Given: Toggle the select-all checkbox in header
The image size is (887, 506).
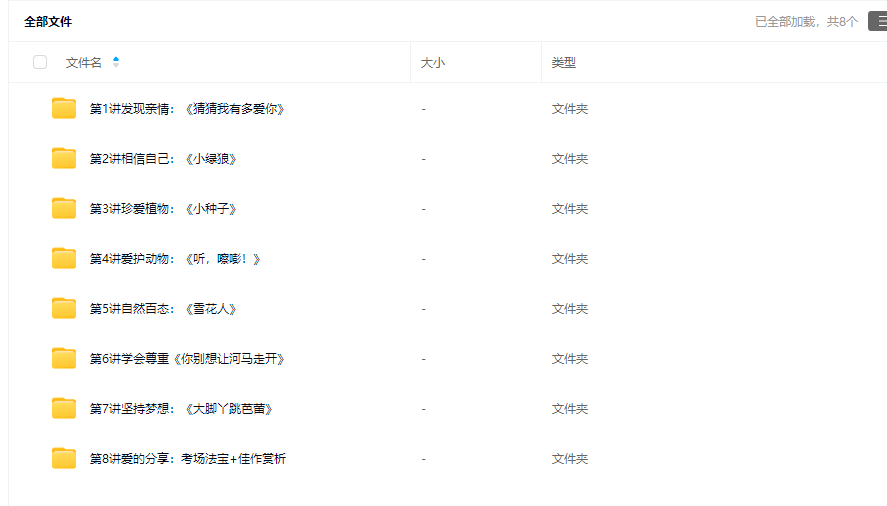Looking at the screenshot, I should [x=40, y=62].
